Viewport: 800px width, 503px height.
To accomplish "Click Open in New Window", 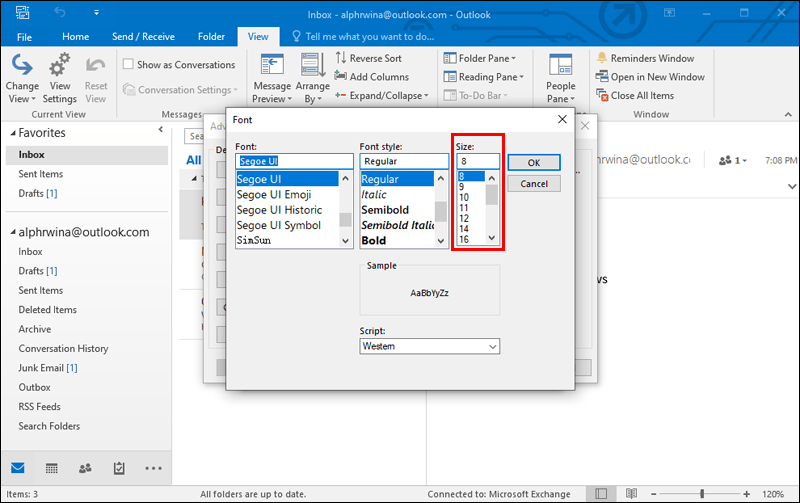I will (x=650, y=77).
